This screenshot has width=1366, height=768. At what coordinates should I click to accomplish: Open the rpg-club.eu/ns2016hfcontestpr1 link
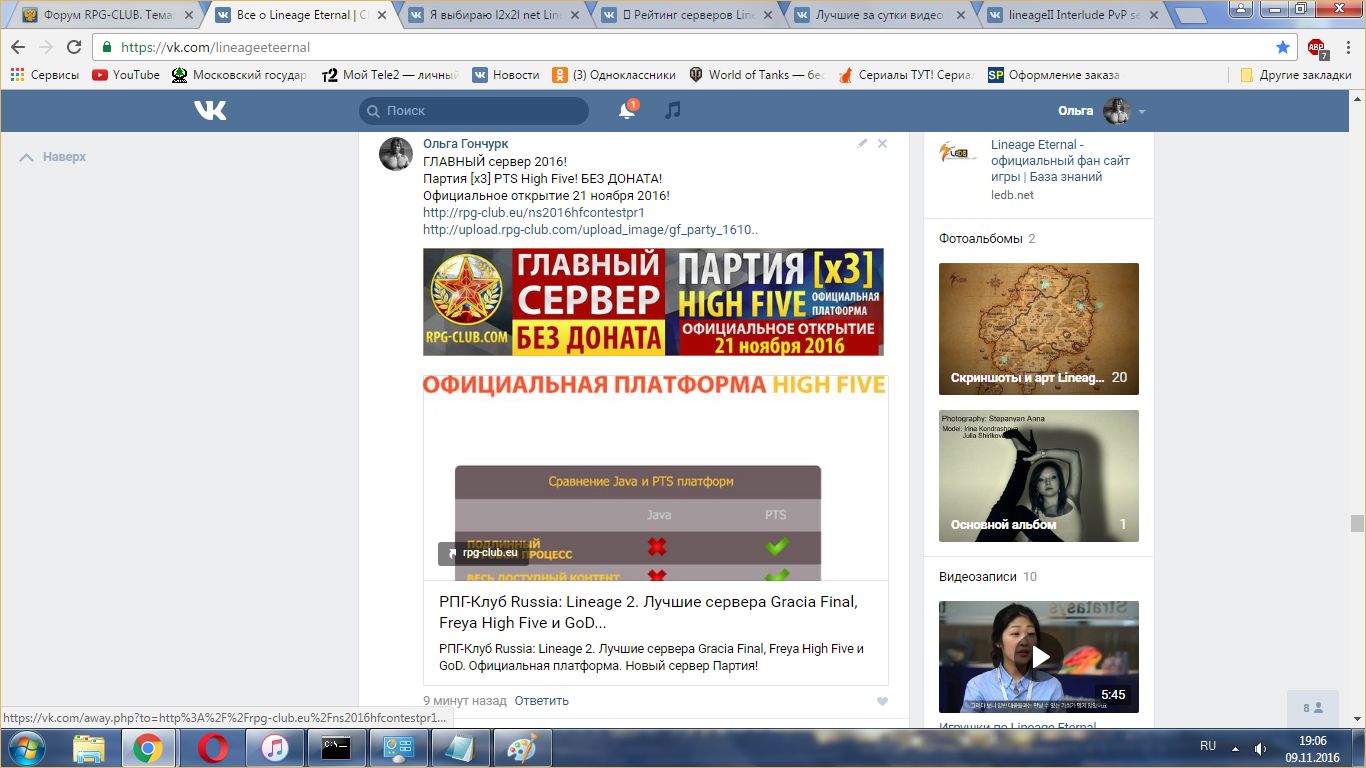(x=534, y=213)
